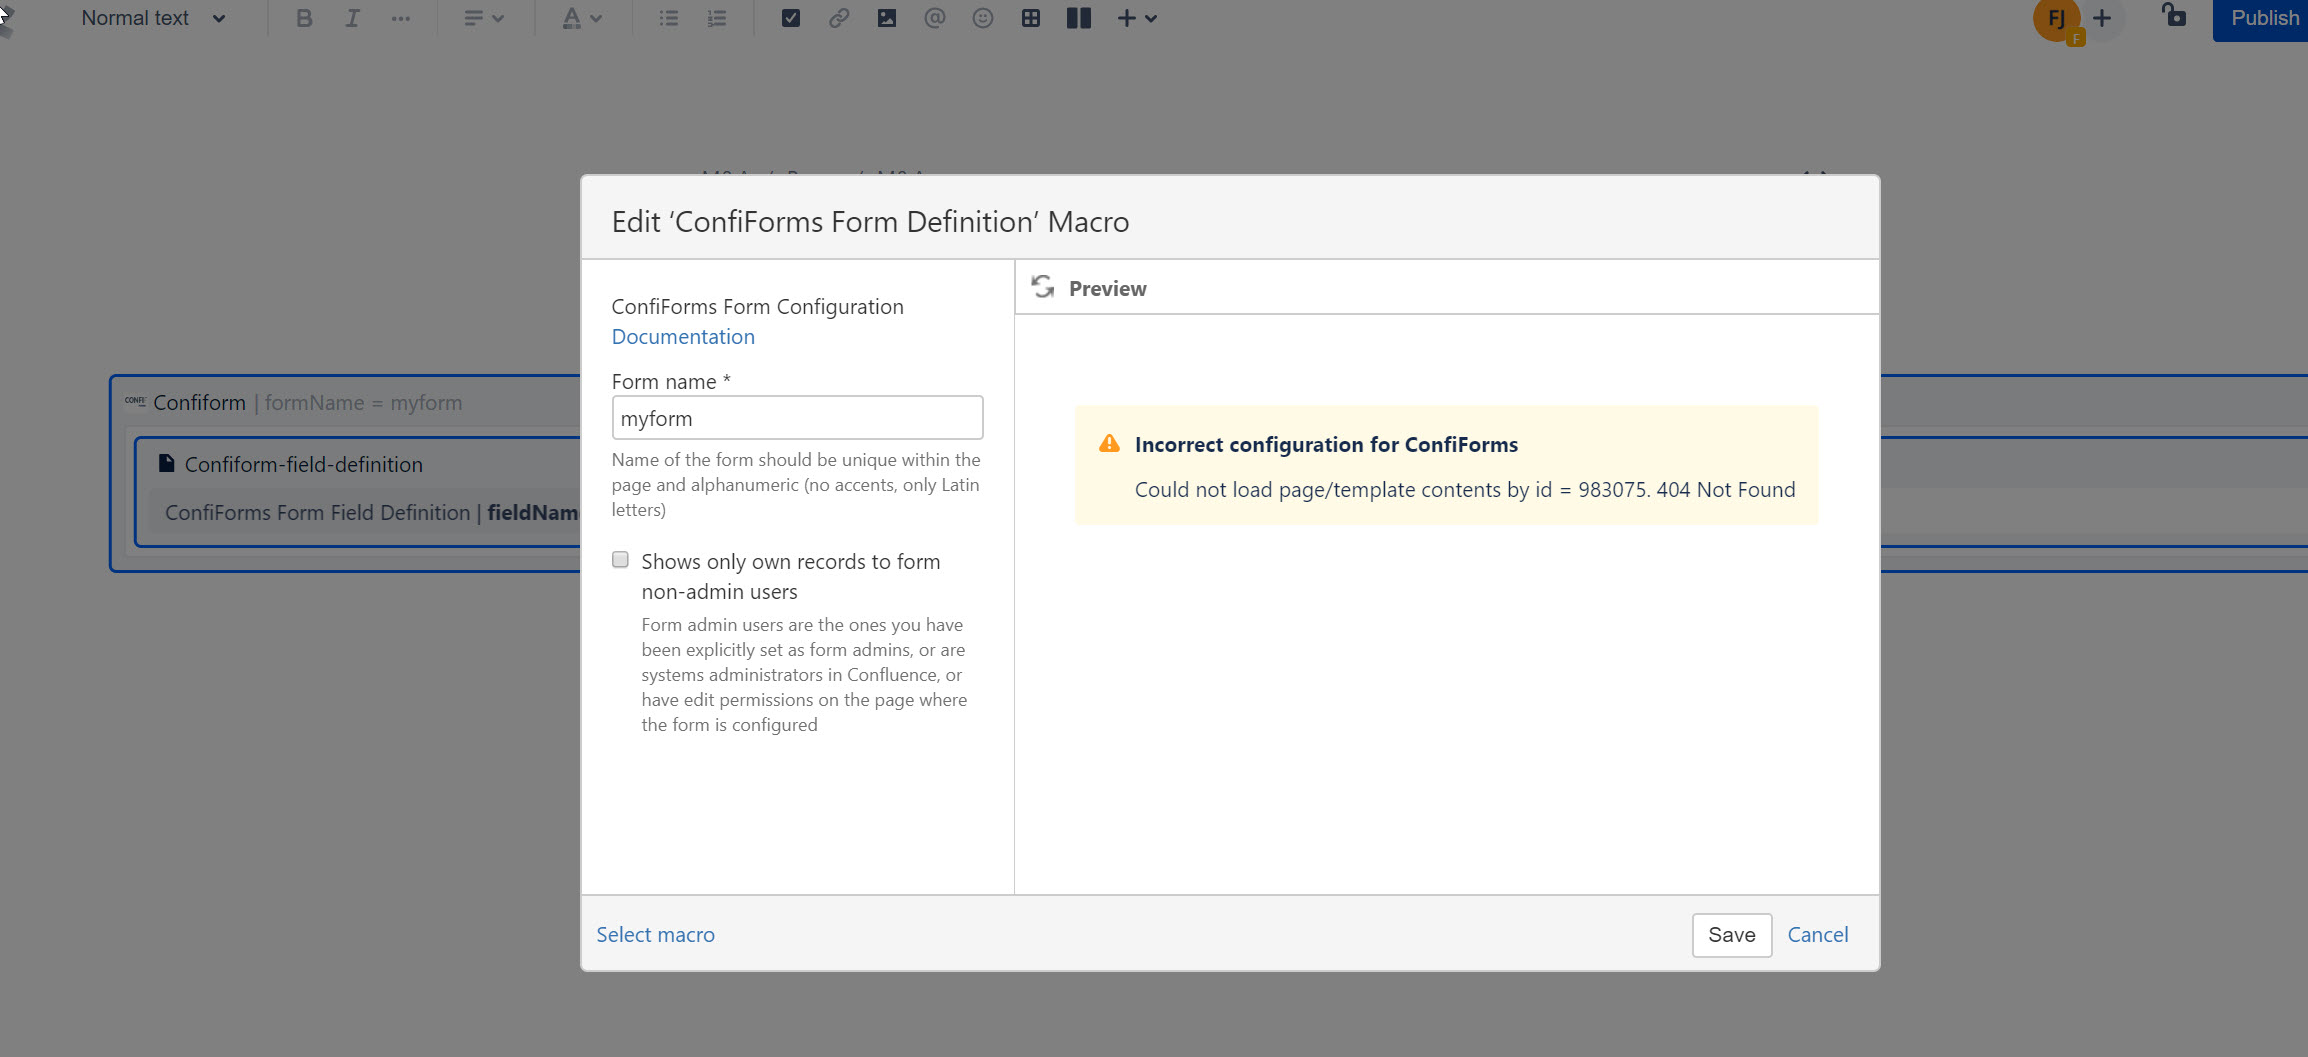Image resolution: width=2308 pixels, height=1057 pixels.
Task: Open the emoji picker
Action: (982, 18)
